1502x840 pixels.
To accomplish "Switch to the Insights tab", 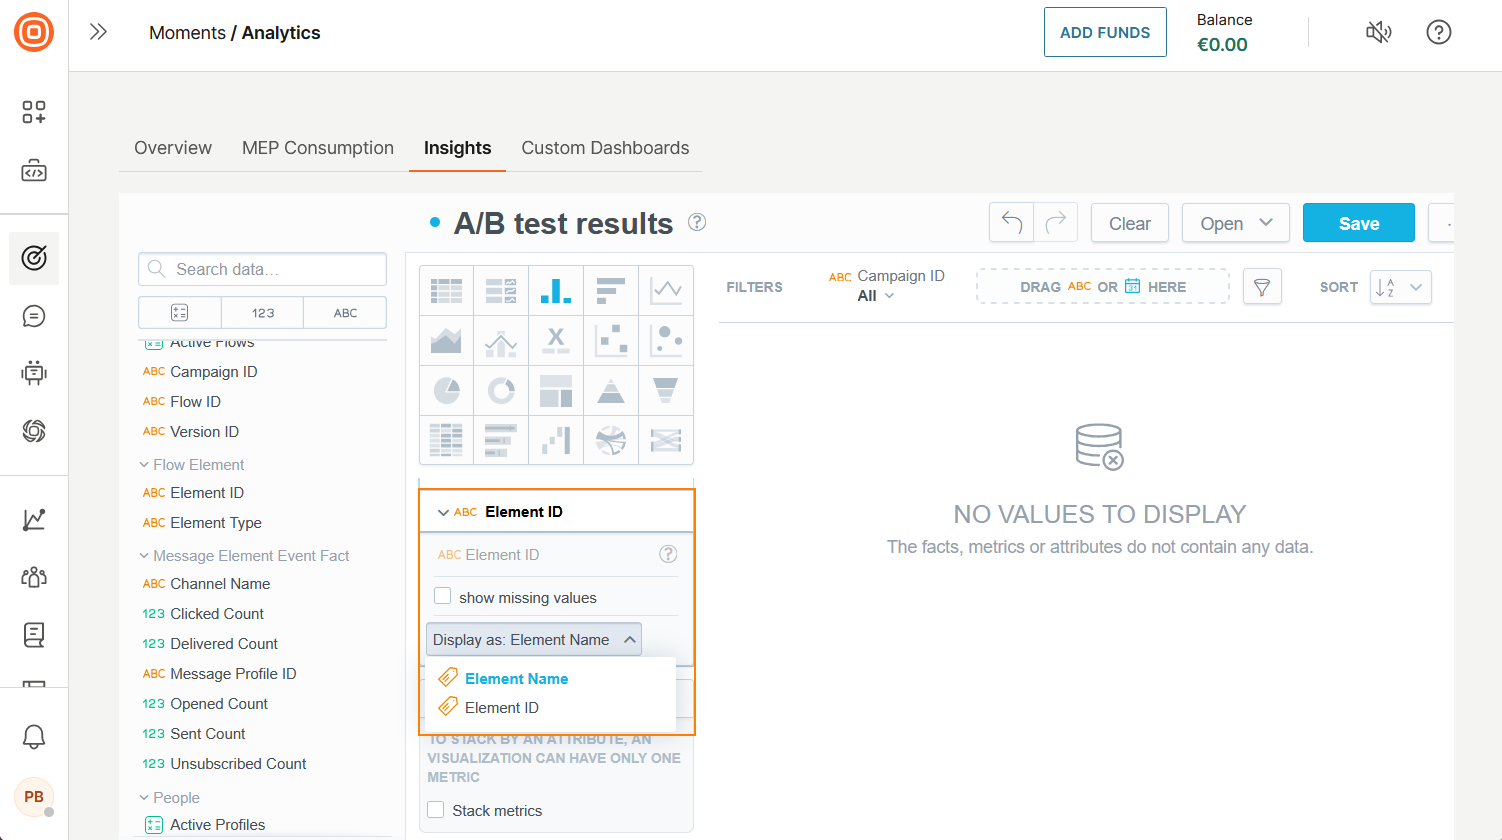I will pos(457,148).
